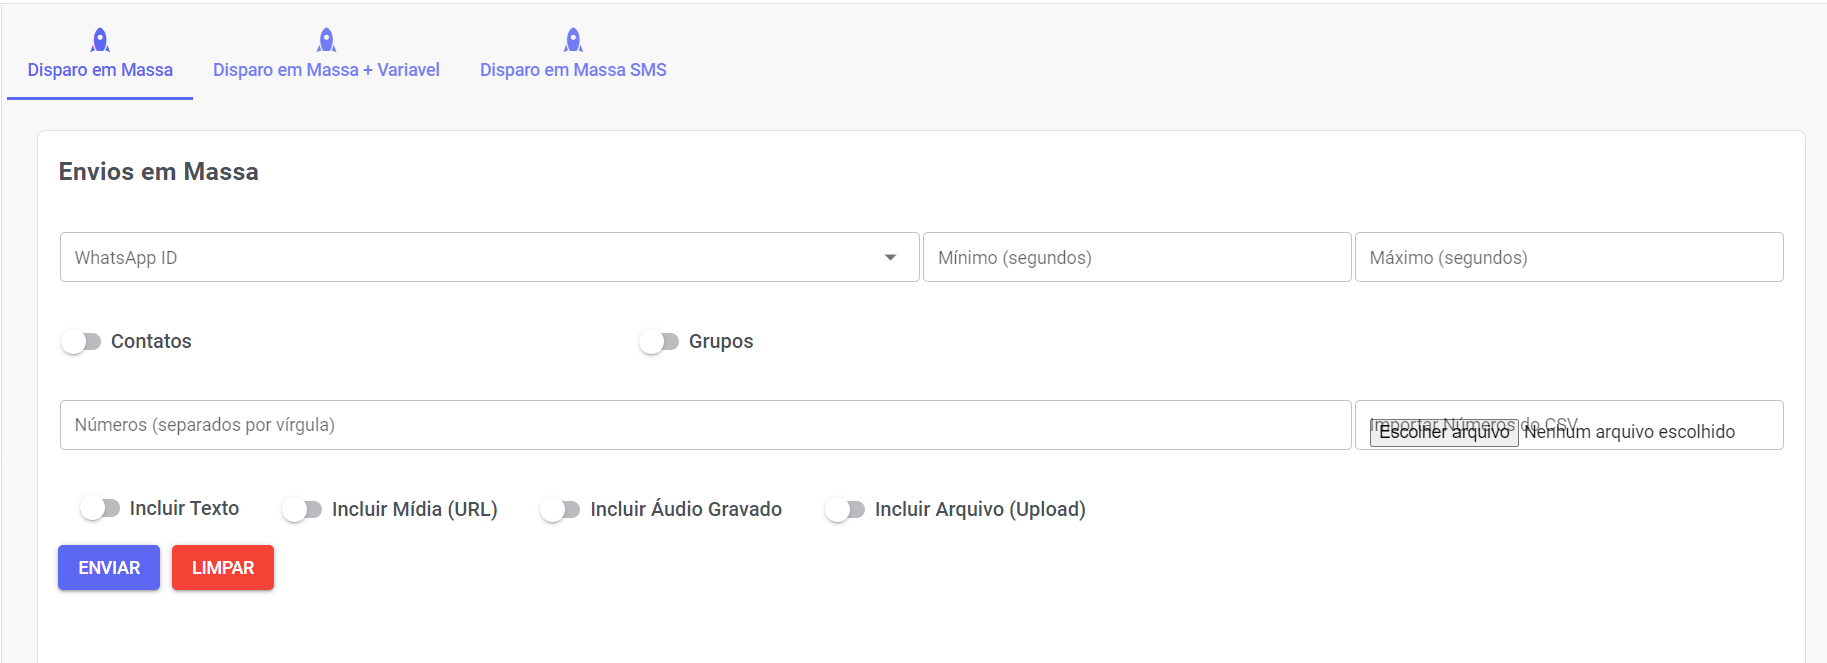The height and width of the screenshot is (663, 1827).
Task: Enable the Contatos toggle
Action: coord(81,342)
